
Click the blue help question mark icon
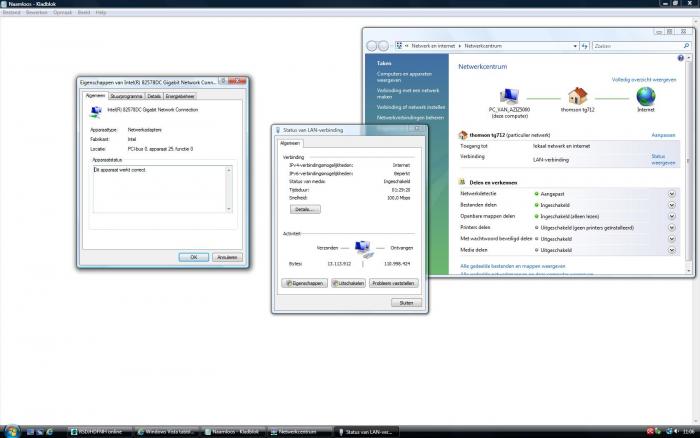[680, 58]
